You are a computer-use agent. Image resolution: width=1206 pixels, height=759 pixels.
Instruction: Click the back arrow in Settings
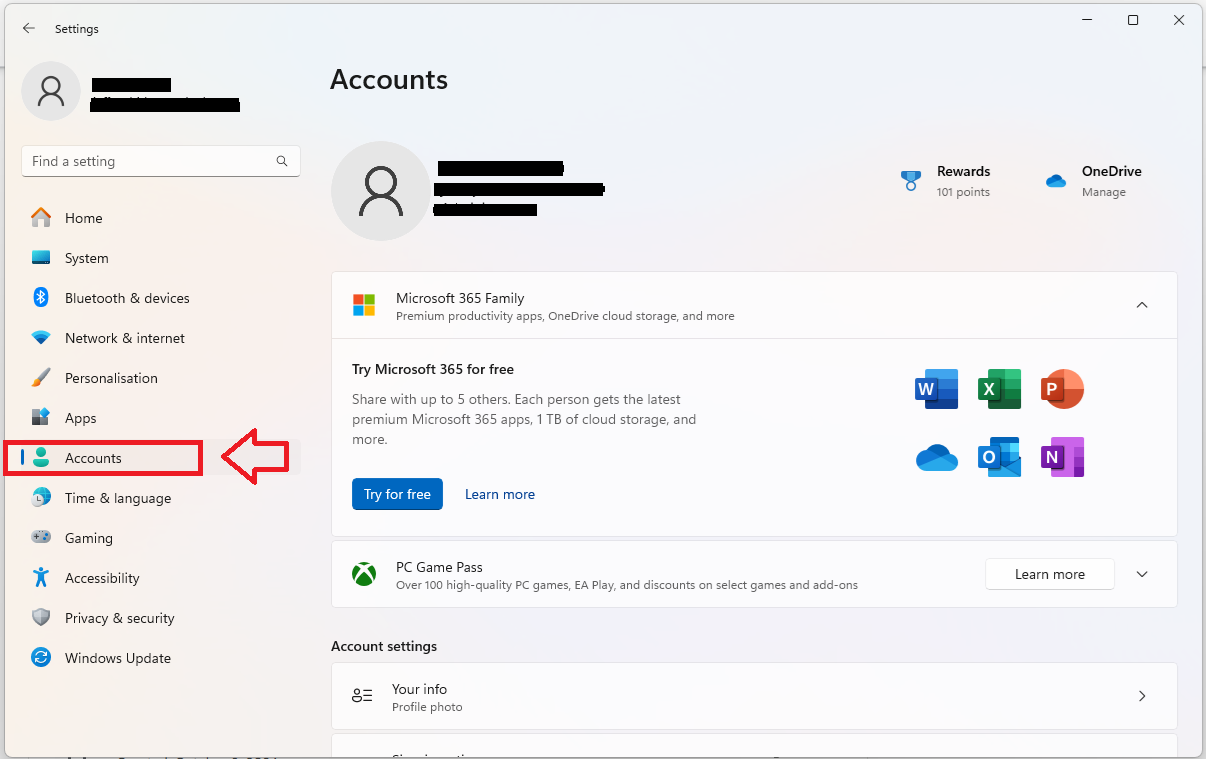[x=29, y=29]
